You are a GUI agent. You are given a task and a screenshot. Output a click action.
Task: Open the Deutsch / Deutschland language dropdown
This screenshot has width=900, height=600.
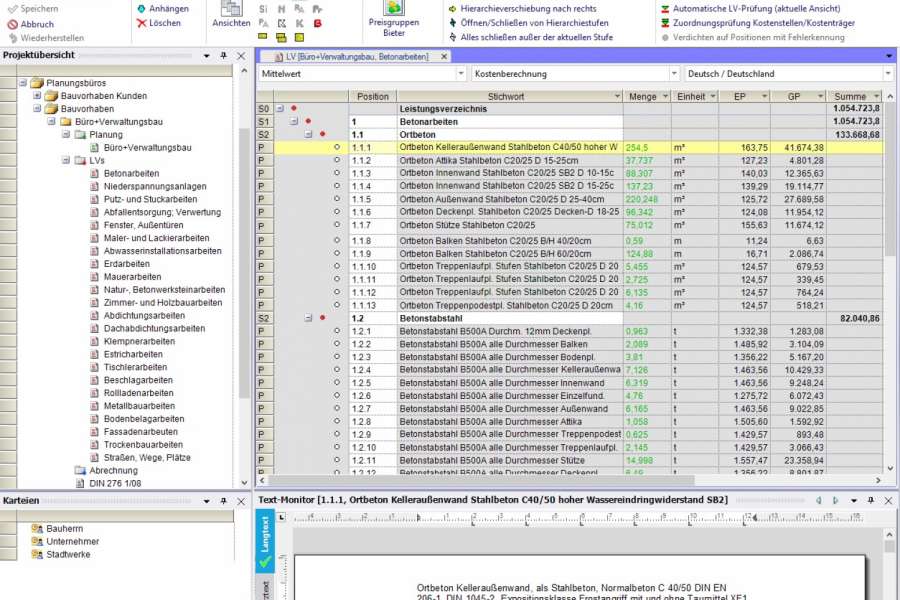coord(888,73)
